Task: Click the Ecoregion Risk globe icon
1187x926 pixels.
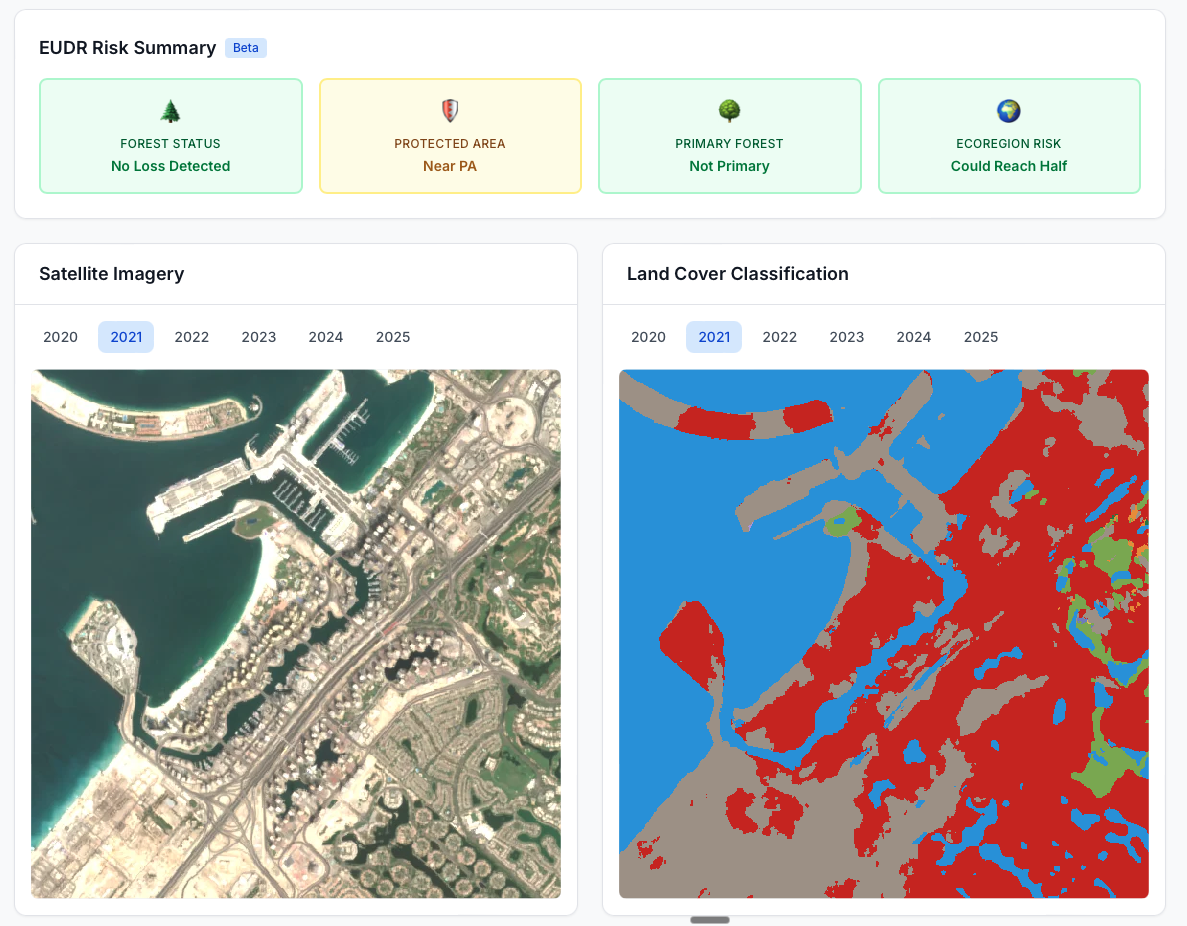Action: tap(1008, 111)
